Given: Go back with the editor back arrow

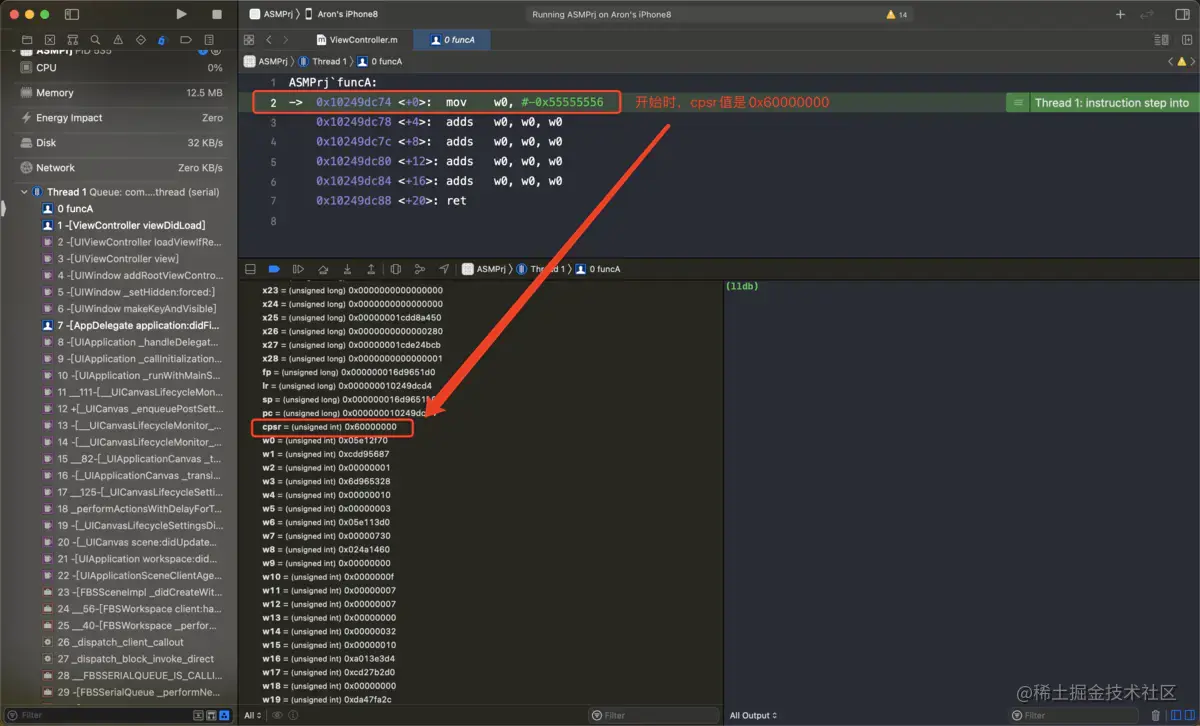Looking at the screenshot, I should coord(269,40).
